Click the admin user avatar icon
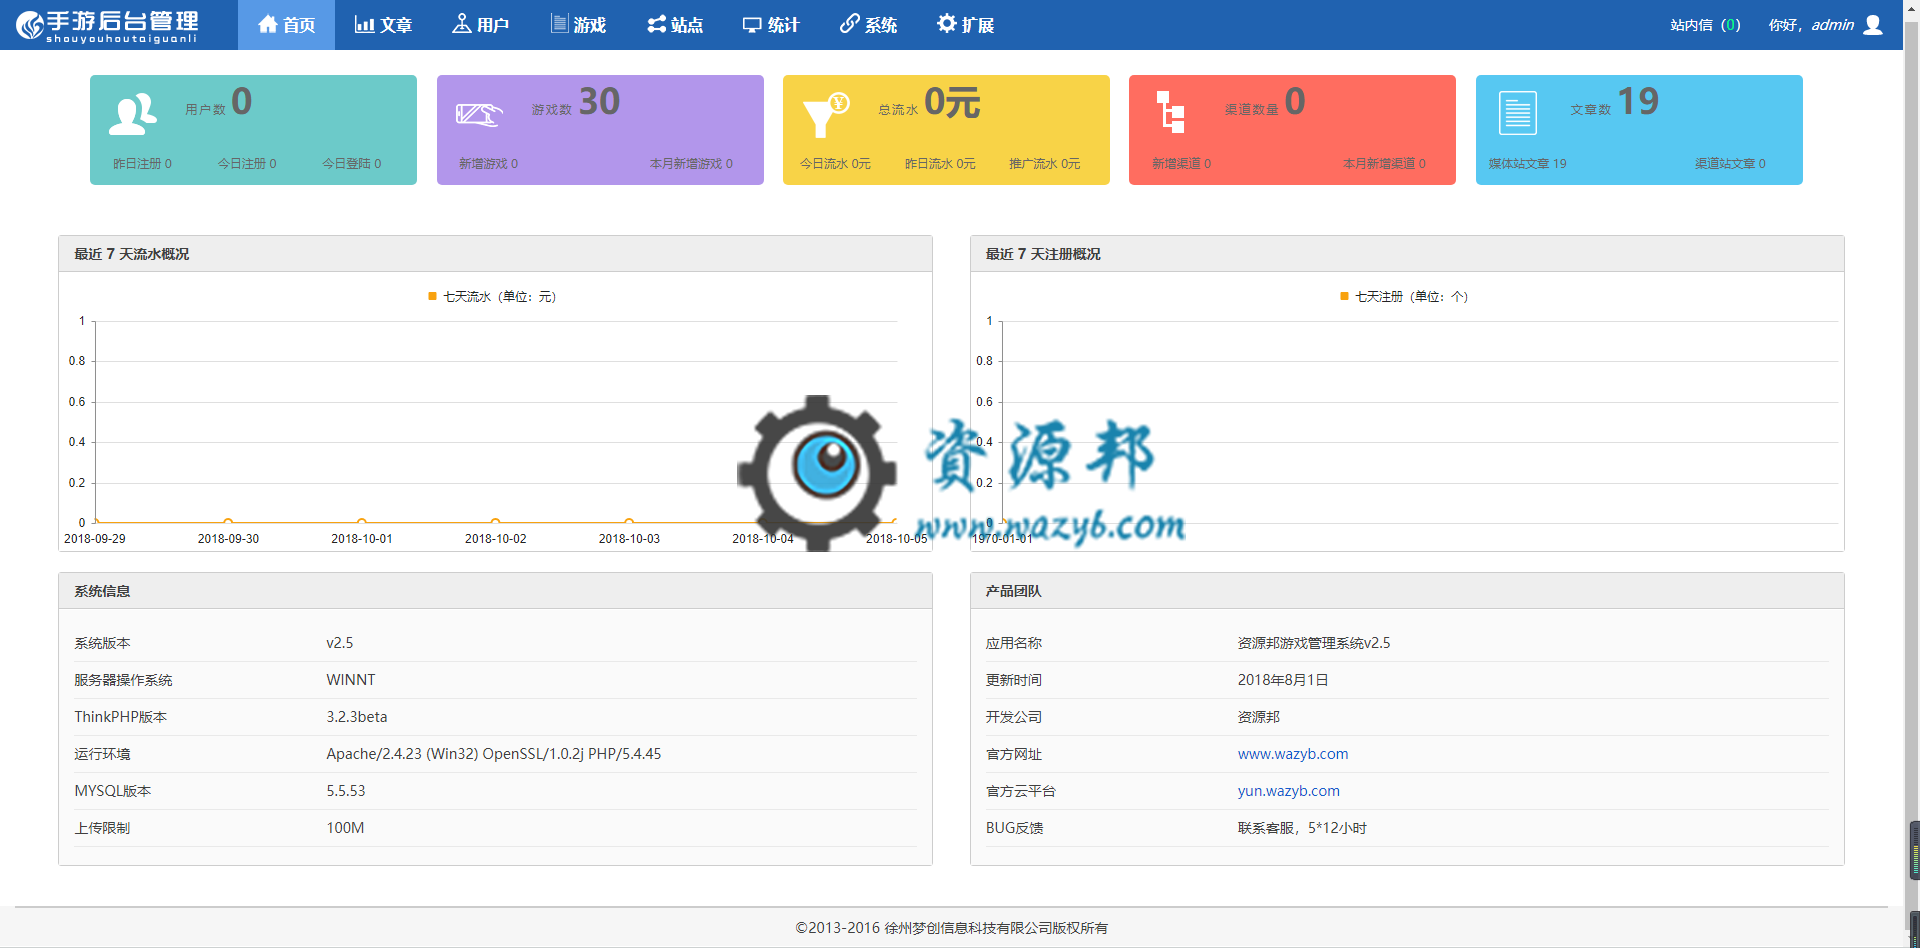This screenshot has height=948, width=1920. click(1873, 25)
